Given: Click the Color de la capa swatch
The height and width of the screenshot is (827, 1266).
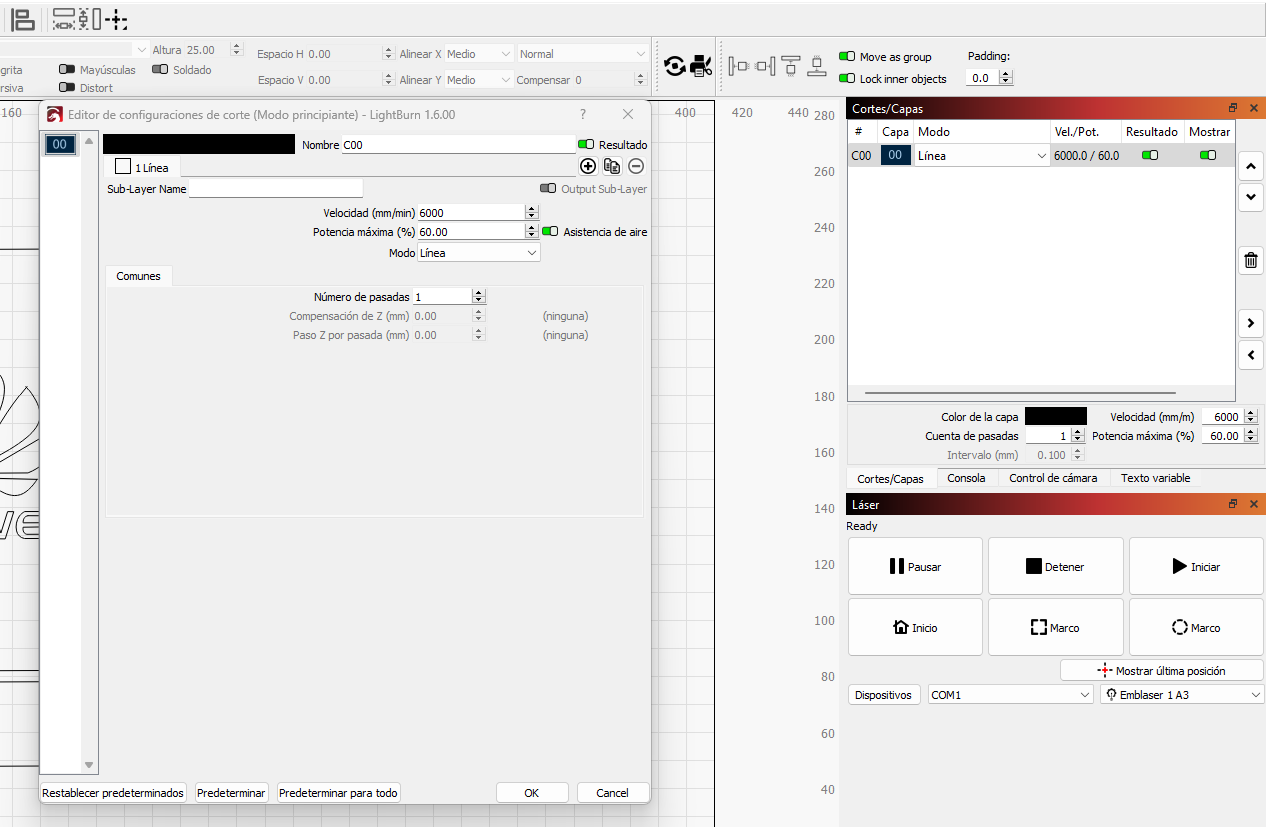Looking at the screenshot, I should (x=1055, y=416).
